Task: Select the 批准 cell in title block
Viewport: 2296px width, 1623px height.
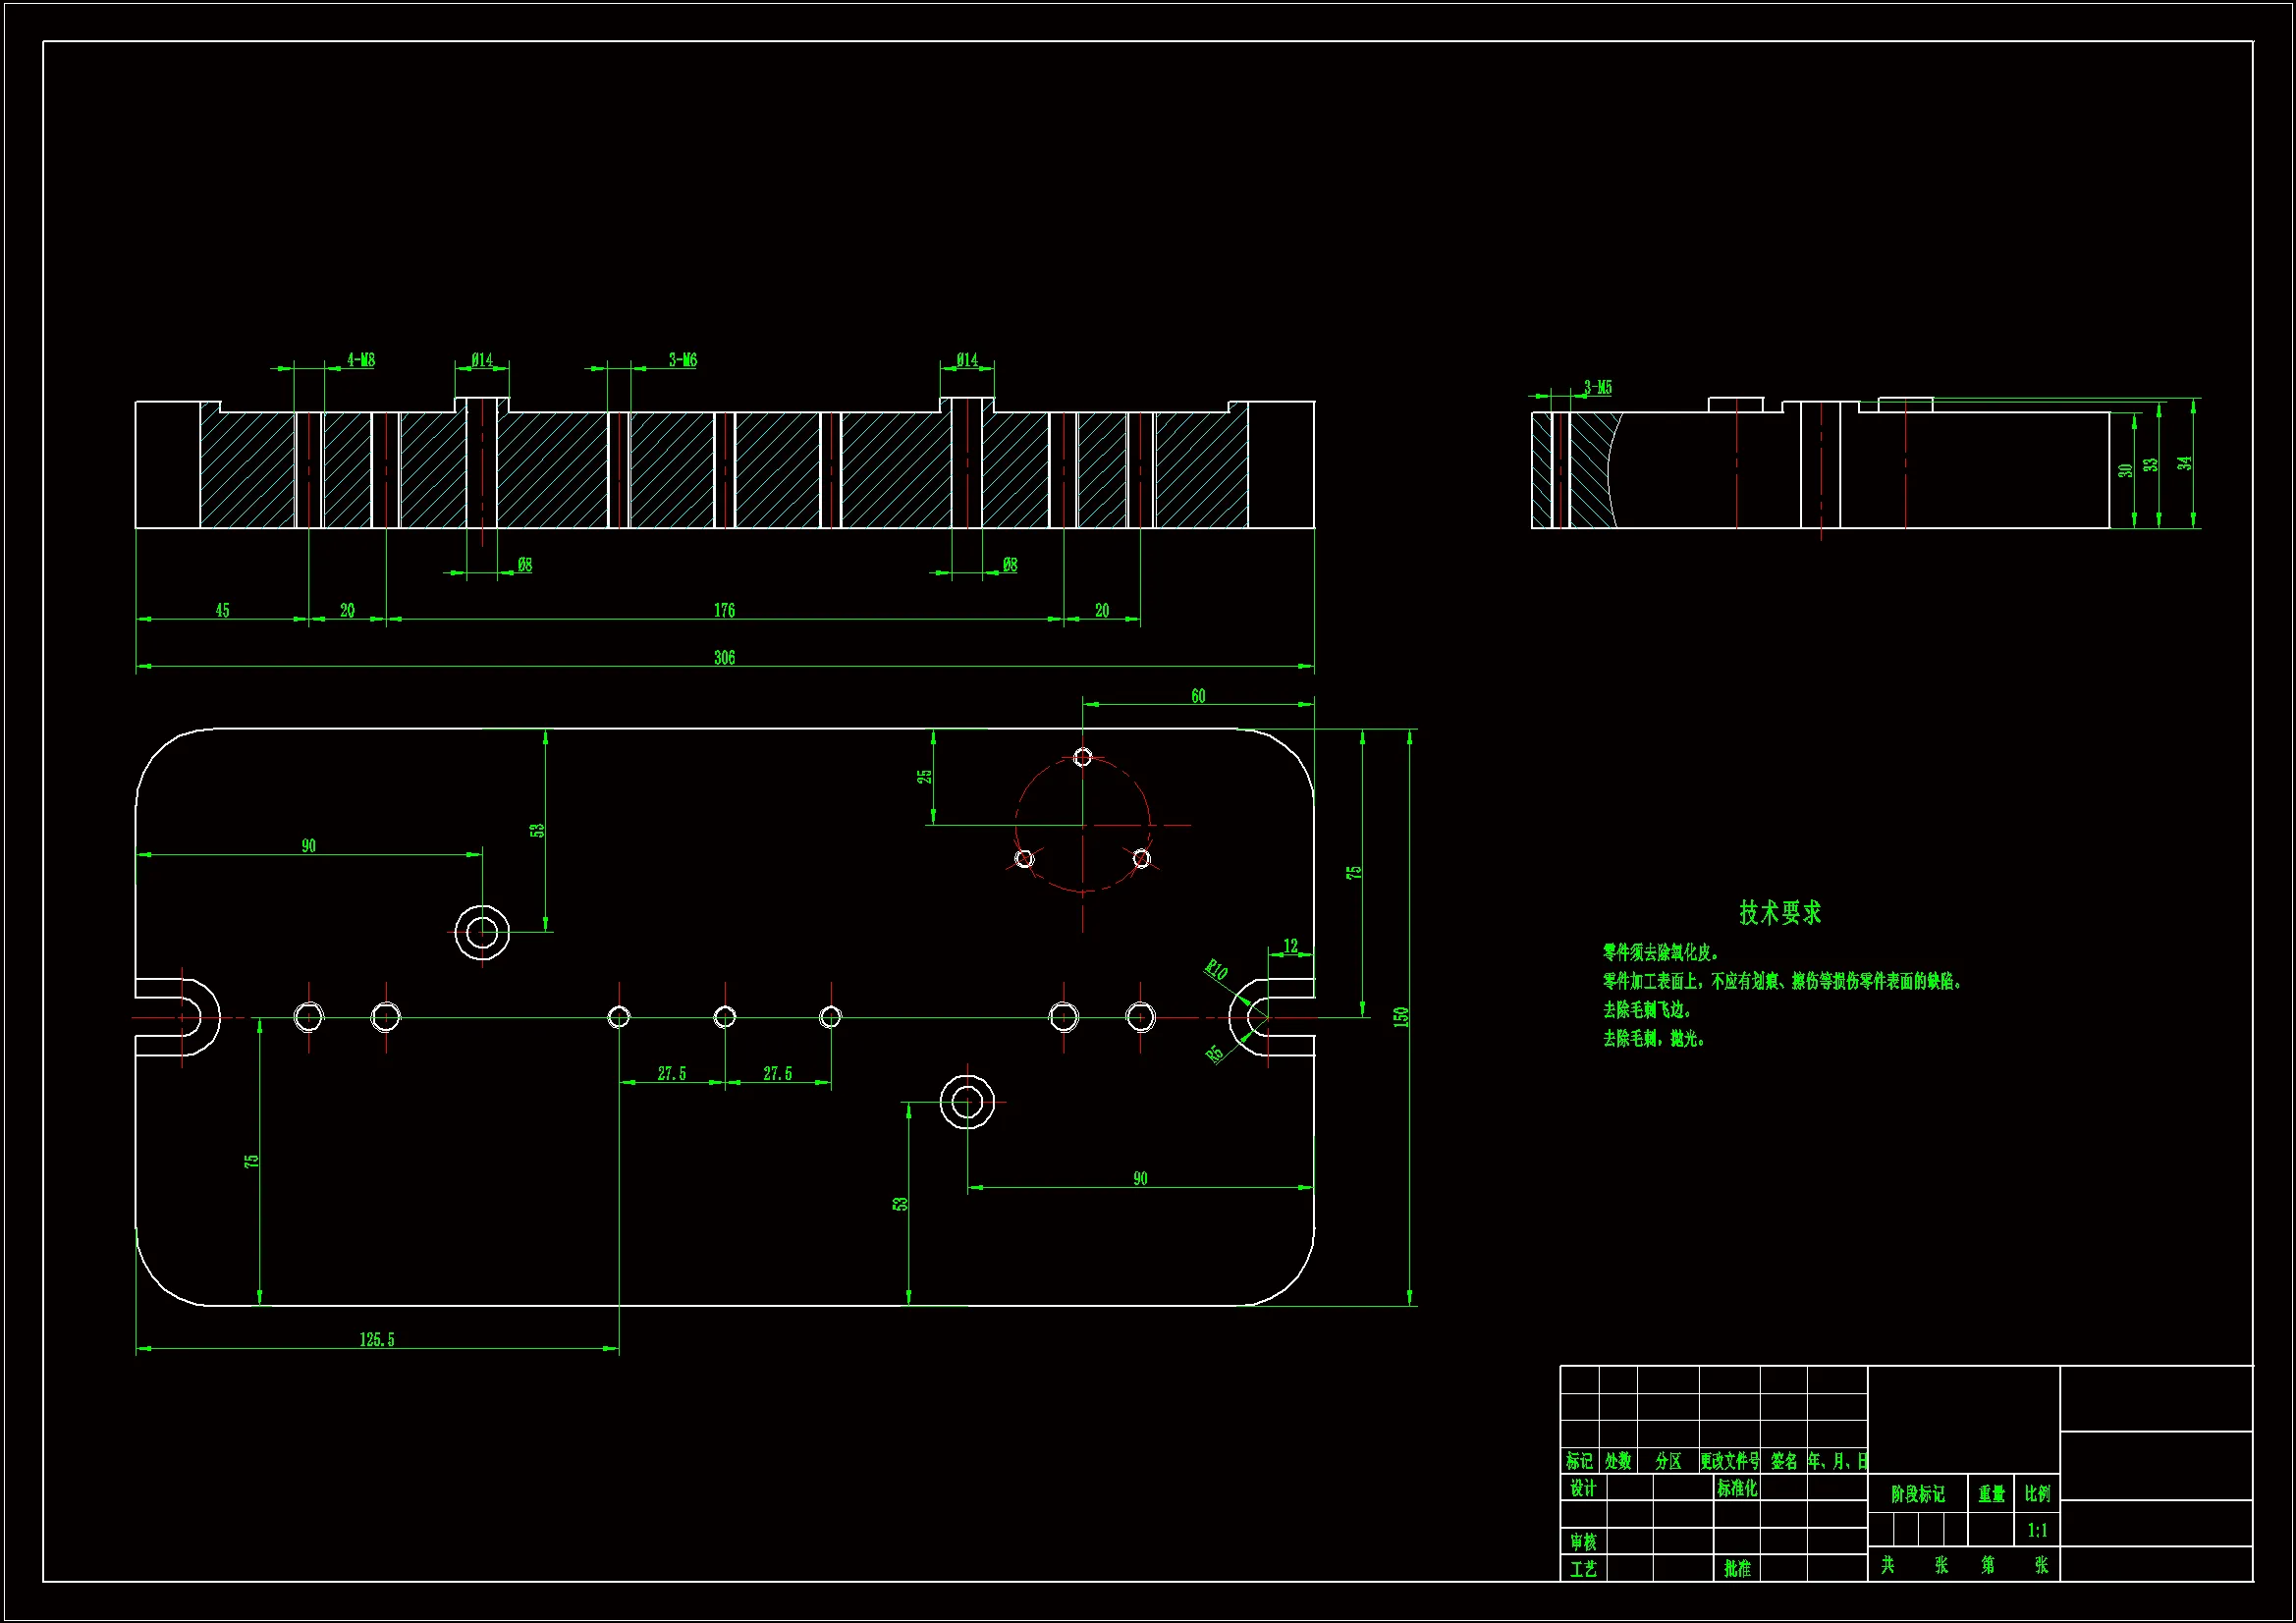Action: (x=1737, y=1568)
